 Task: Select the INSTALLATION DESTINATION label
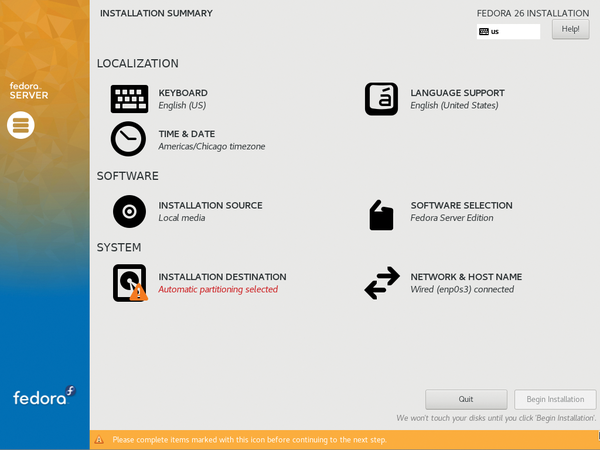tap(222, 277)
